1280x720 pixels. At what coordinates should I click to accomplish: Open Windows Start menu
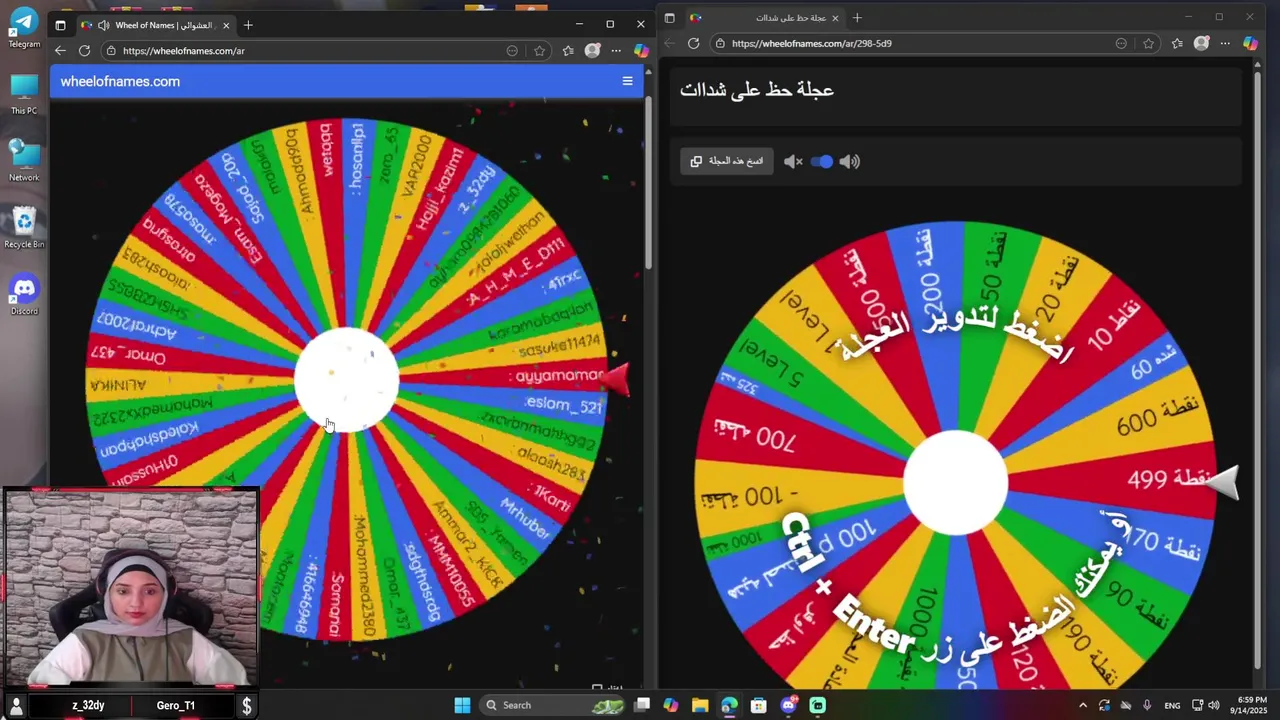click(x=462, y=705)
